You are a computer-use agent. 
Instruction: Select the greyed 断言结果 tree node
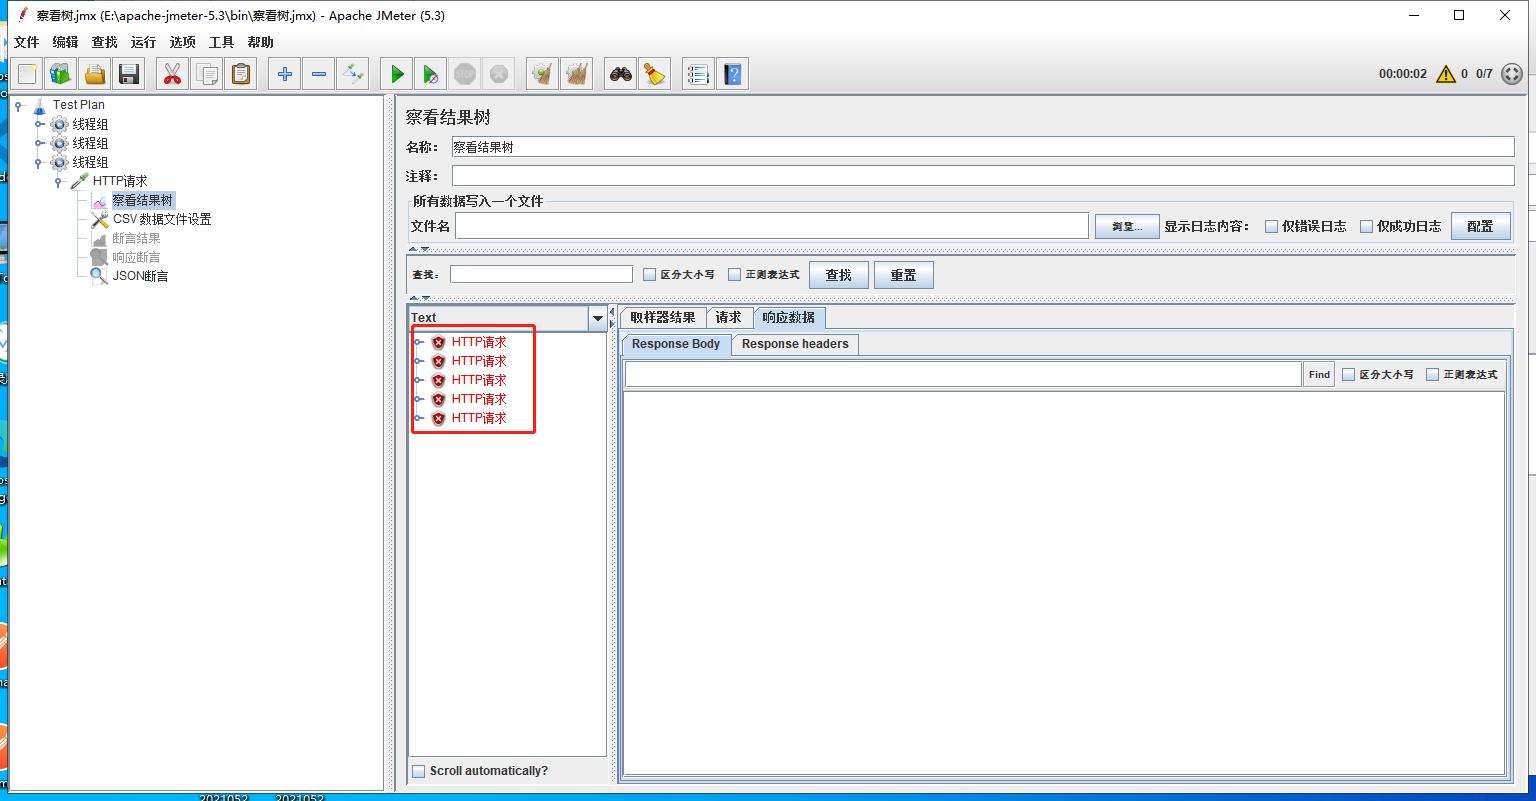click(136, 238)
